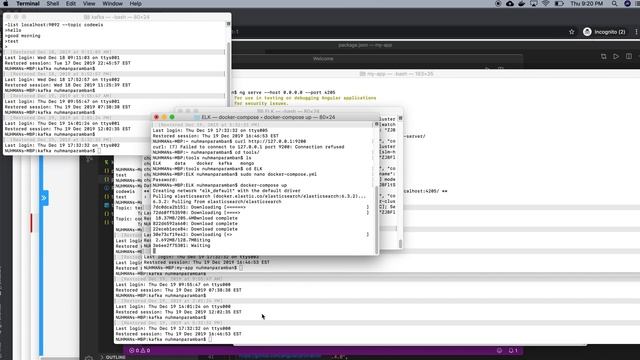Viewport: 640px width, 360px height.
Task: Click the kafka terminal split-pane icon
Action: [228, 24]
